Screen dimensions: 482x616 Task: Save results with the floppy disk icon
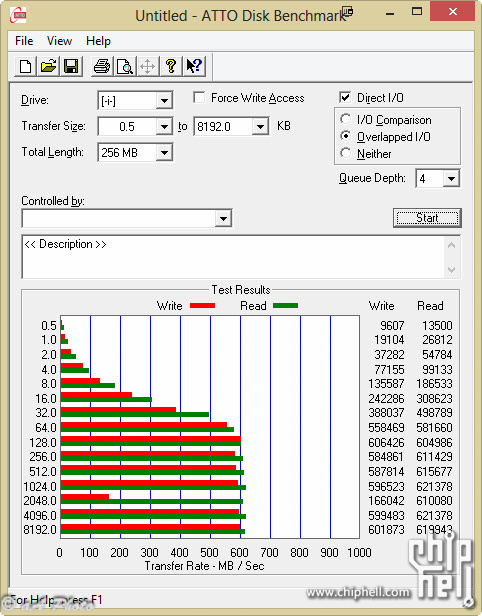[x=71, y=66]
